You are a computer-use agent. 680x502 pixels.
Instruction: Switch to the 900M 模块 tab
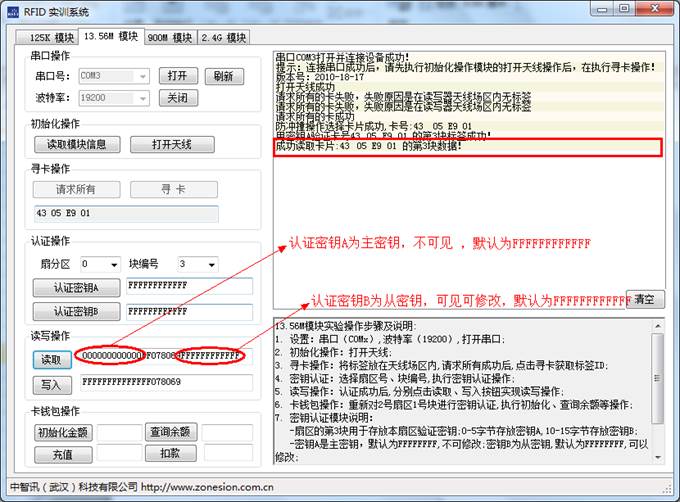170,37
